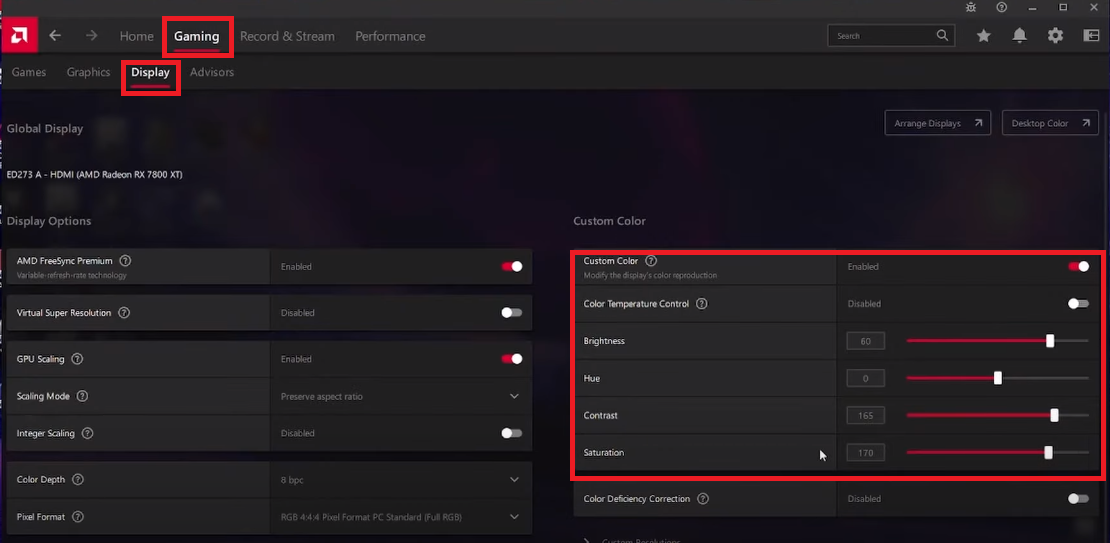Click the Desktop Color button

point(1049,123)
